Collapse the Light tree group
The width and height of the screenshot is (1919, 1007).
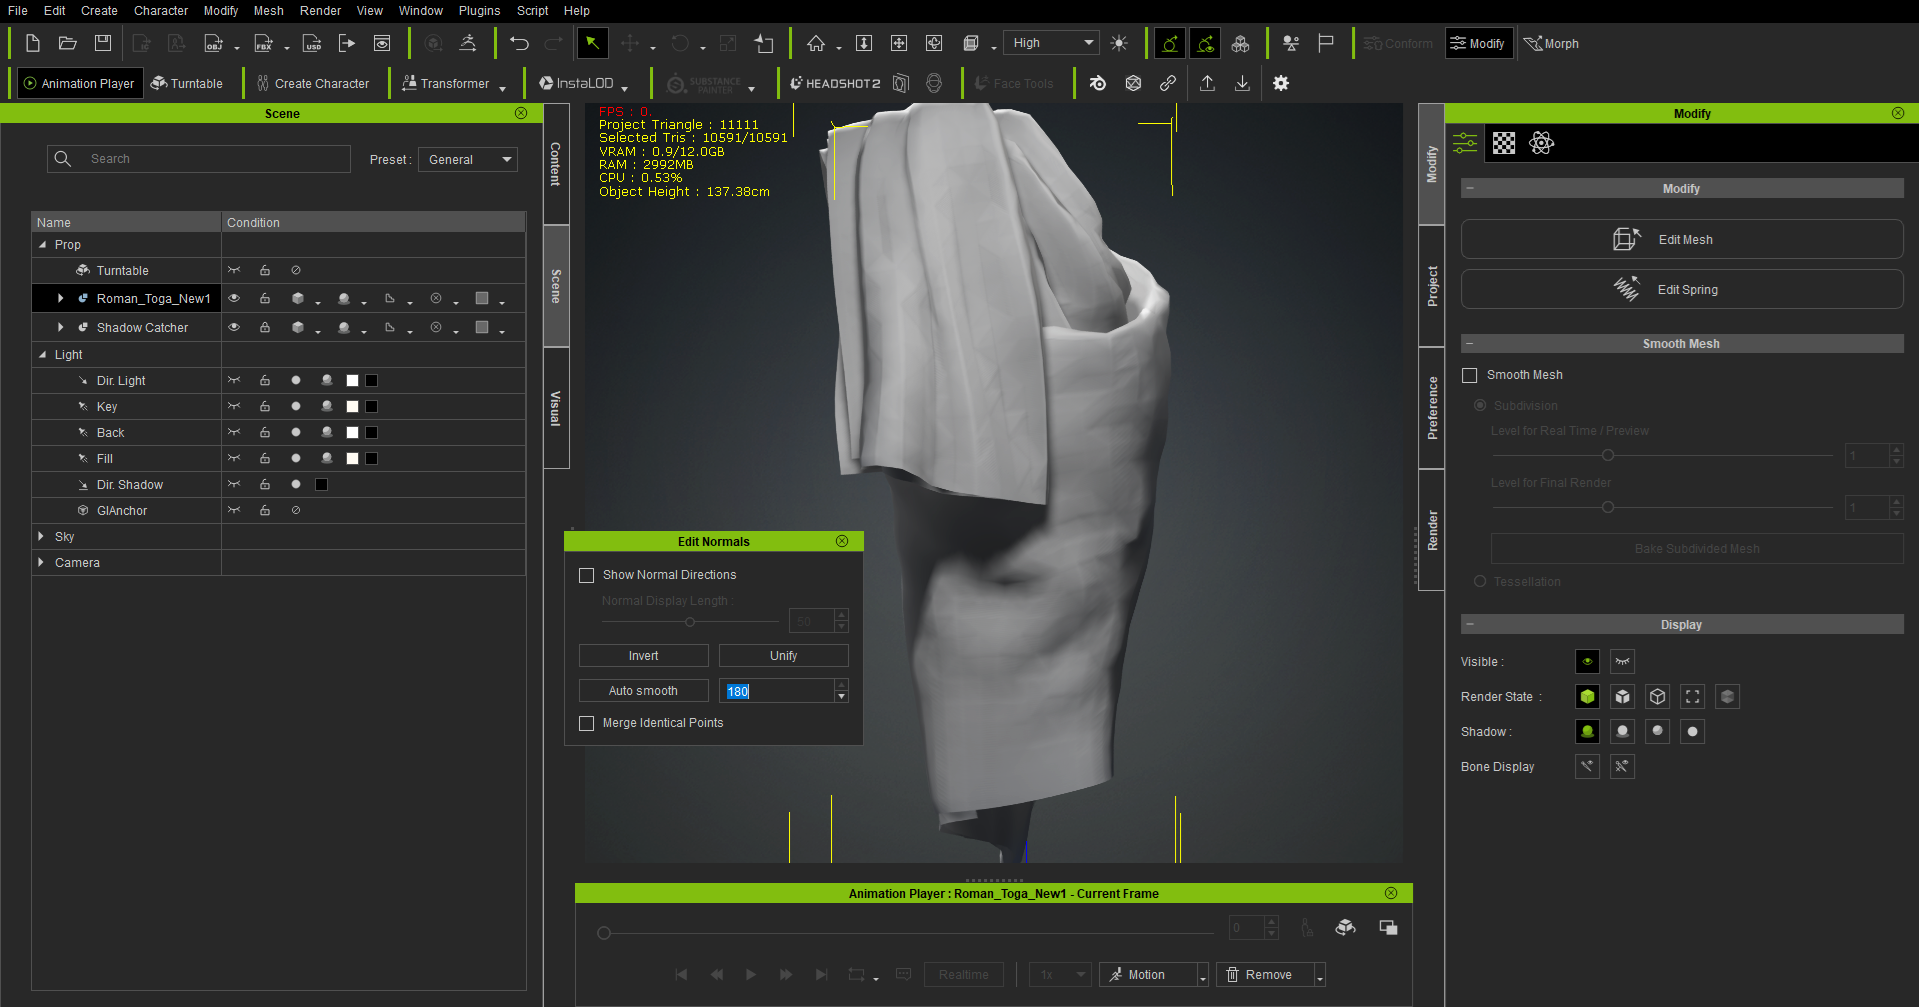(42, 354)
